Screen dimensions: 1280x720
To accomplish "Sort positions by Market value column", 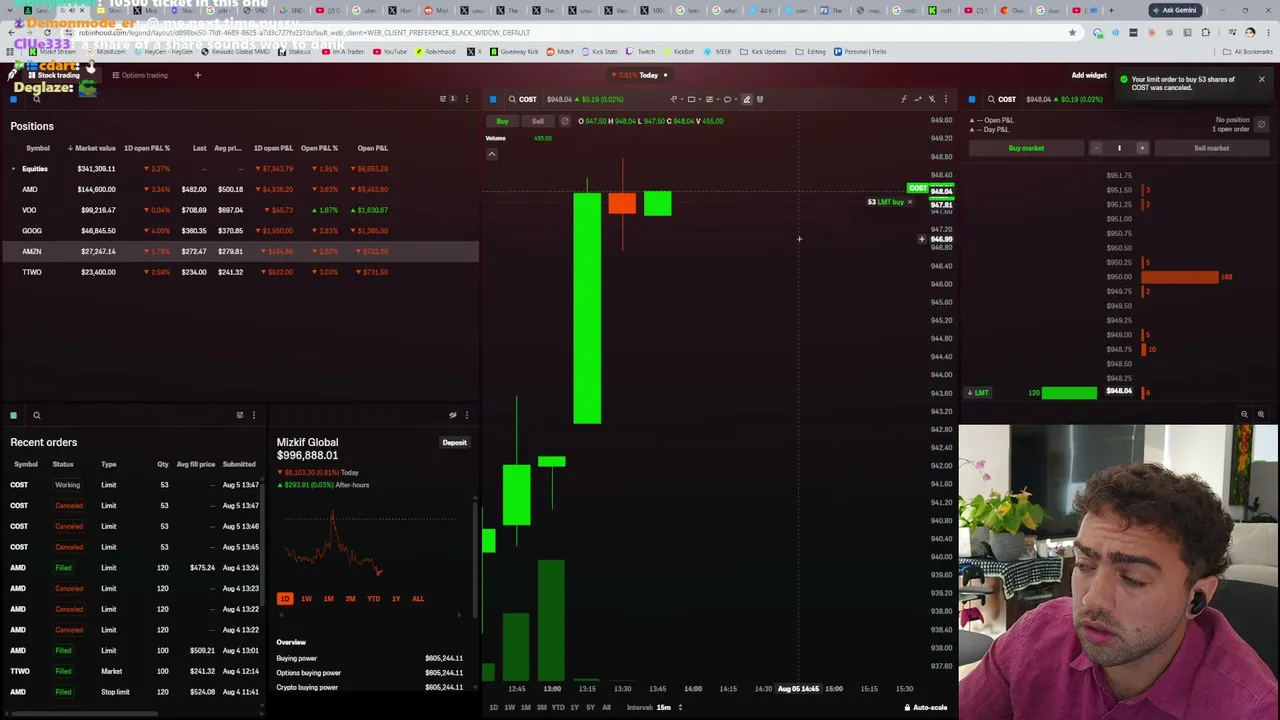I will (92, 148).
